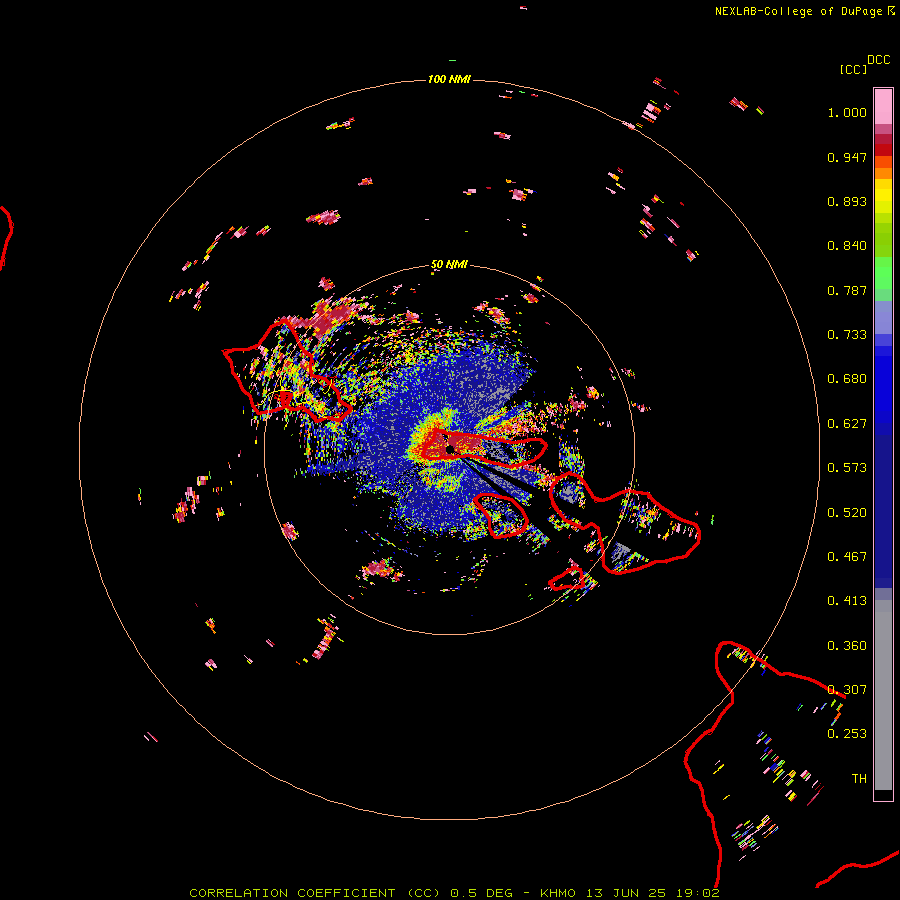
Task: Select the 0.253 scale value
Action: coord(847,734)
